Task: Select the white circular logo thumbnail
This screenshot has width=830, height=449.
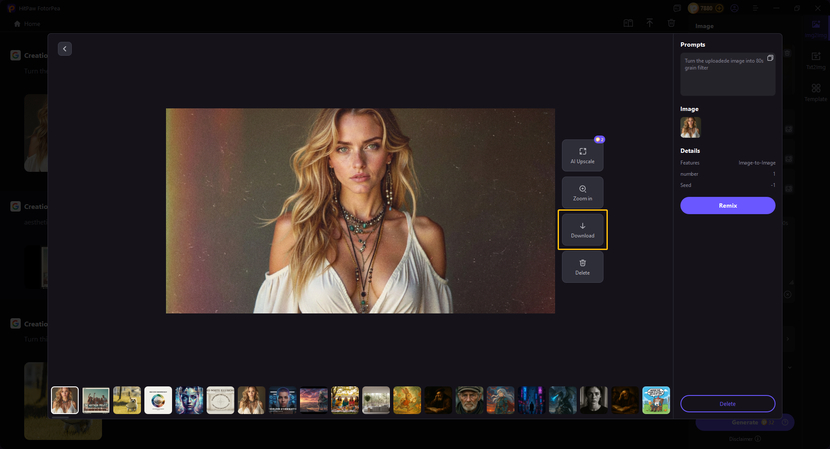Action: tap(158, 400)
